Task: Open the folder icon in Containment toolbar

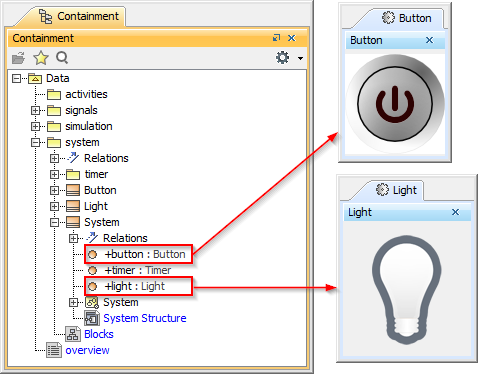Action: (x=18, y=58)
